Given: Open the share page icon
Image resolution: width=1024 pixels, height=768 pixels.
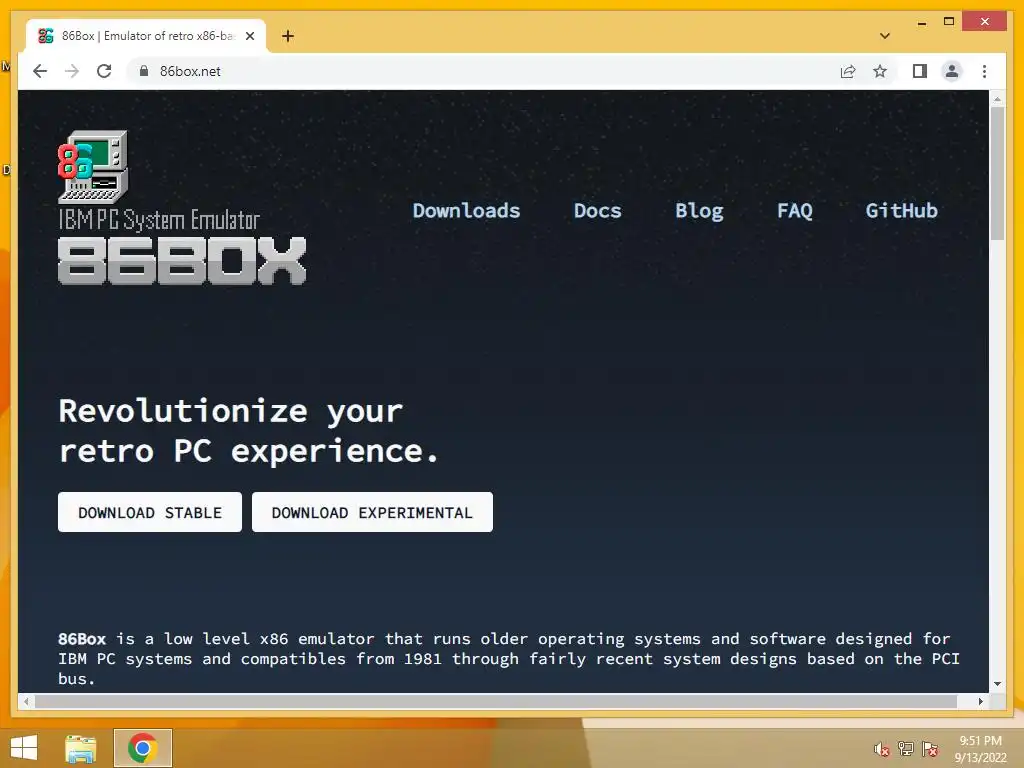Looking at the screenshot, I should [x=848, y=71].
